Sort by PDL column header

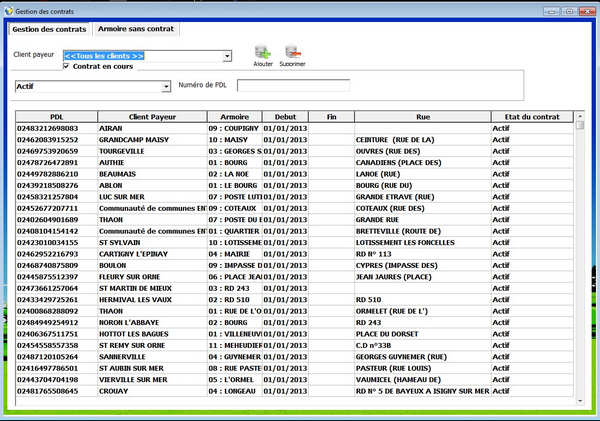(56, 117)
